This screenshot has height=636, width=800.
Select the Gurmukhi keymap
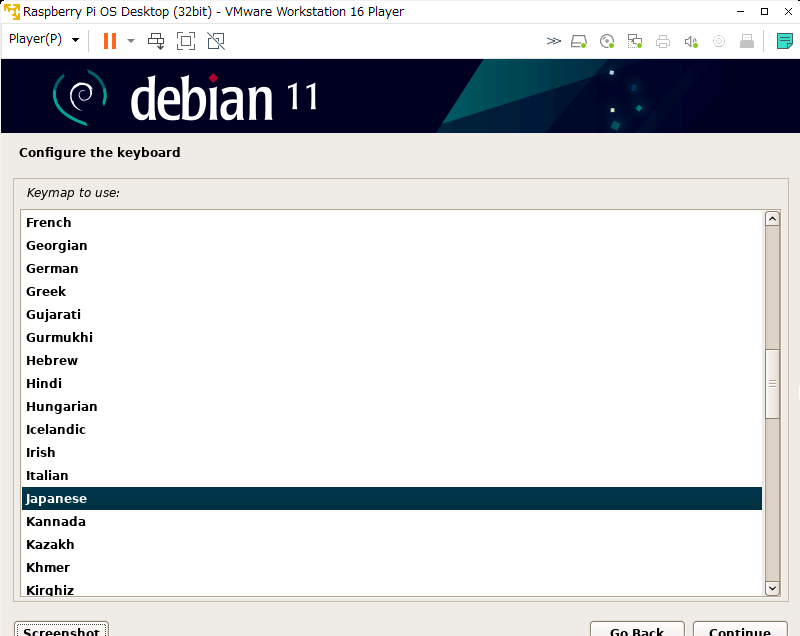click(x=392, y=337)
